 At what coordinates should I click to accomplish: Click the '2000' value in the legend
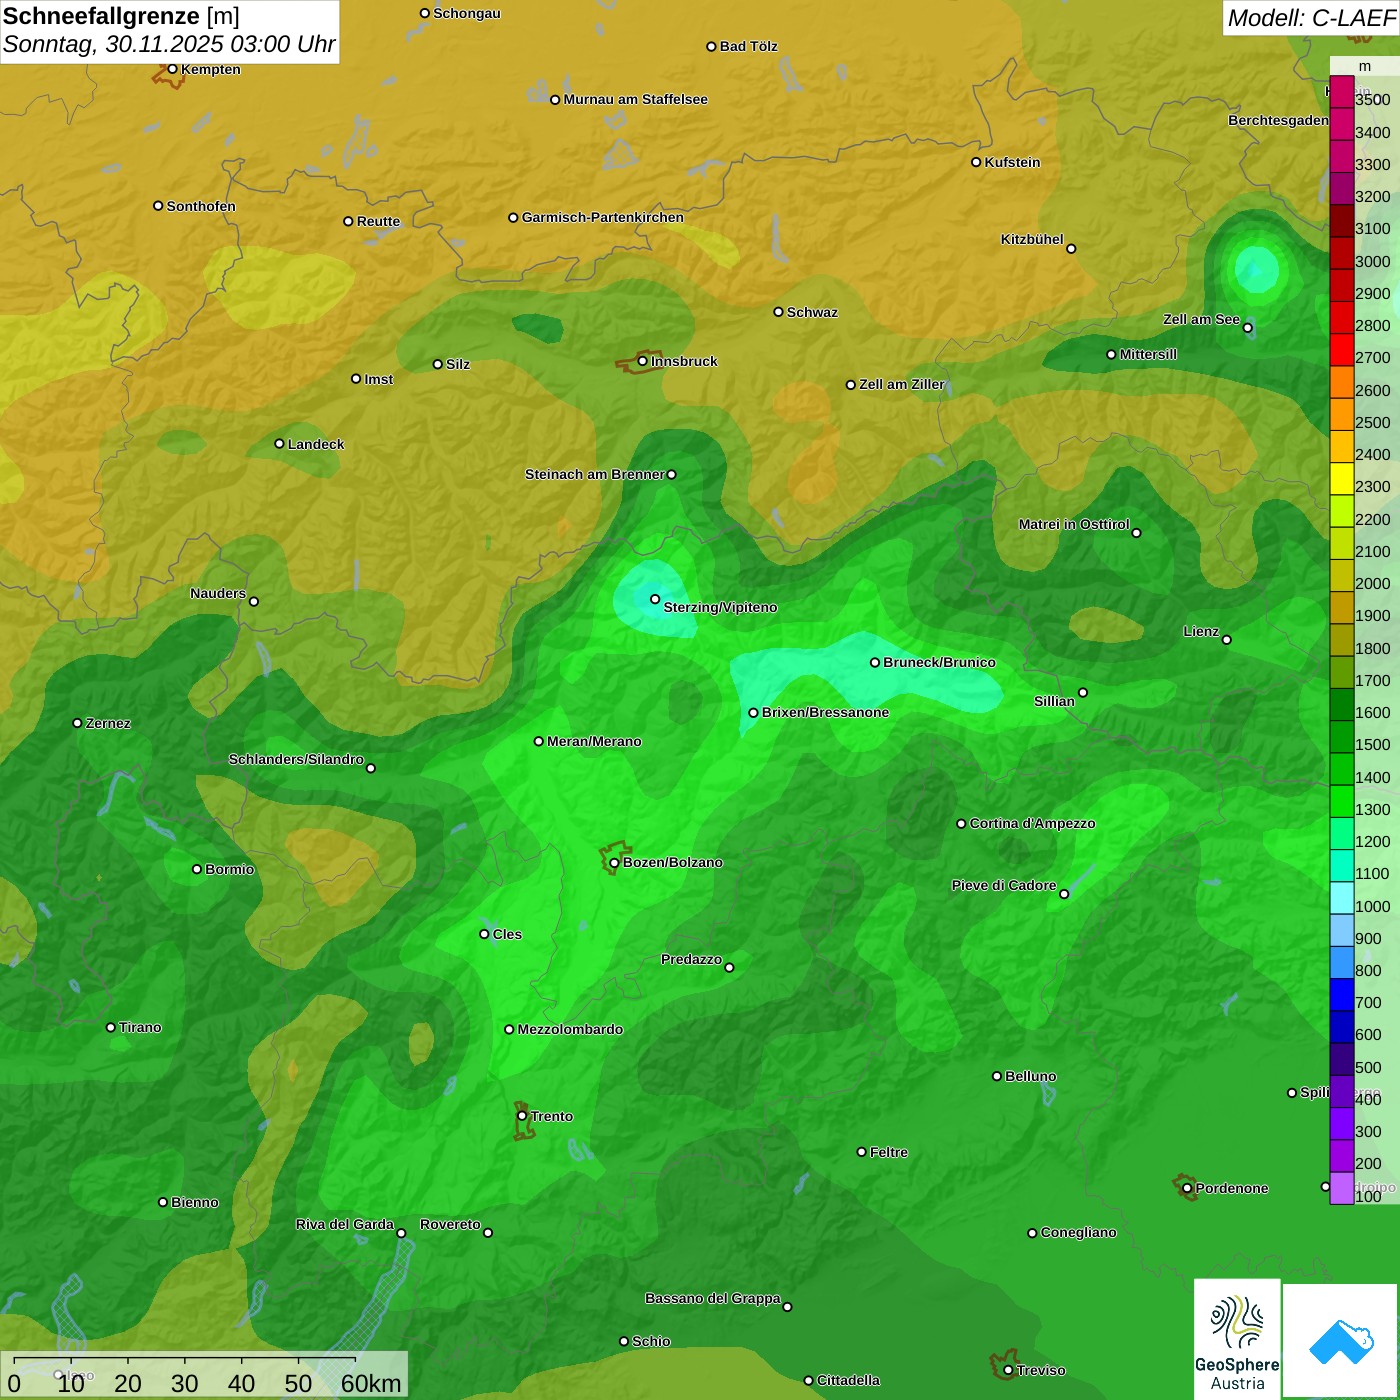tap(1373, 583)
